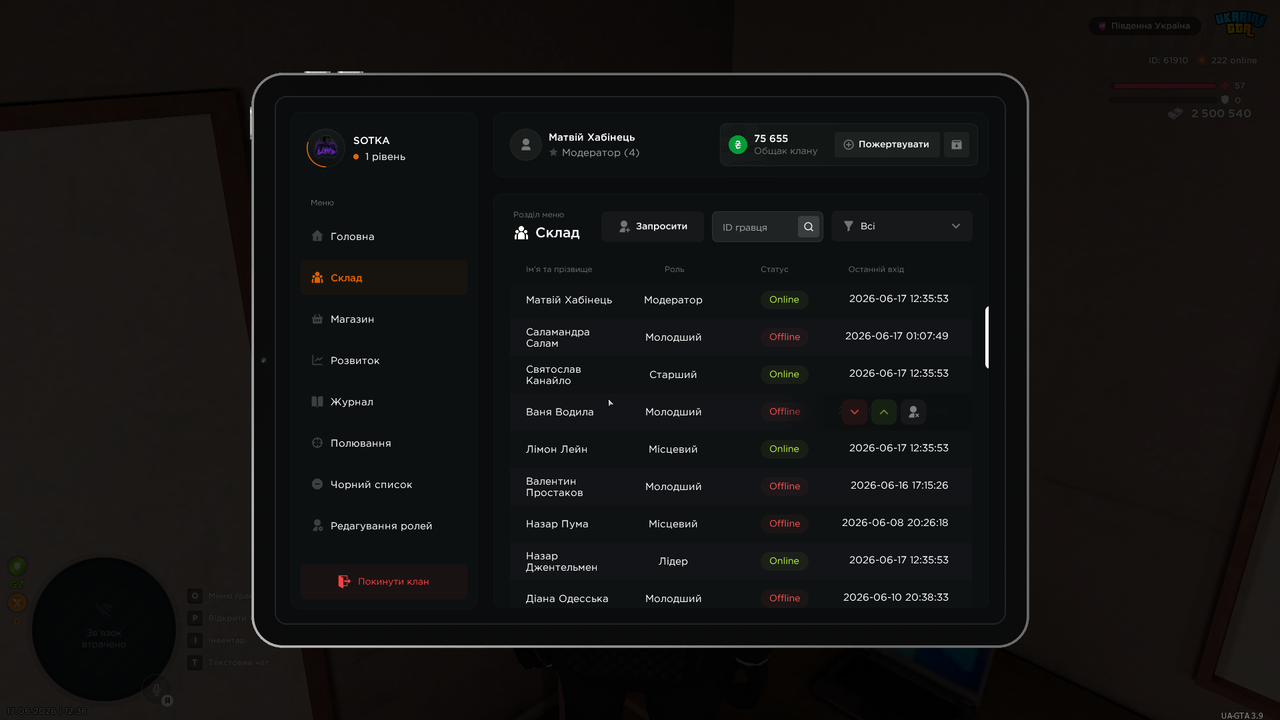The image size is (1280, 720).
Task: Click the ID гравця search field
Action: coord(767,227)
